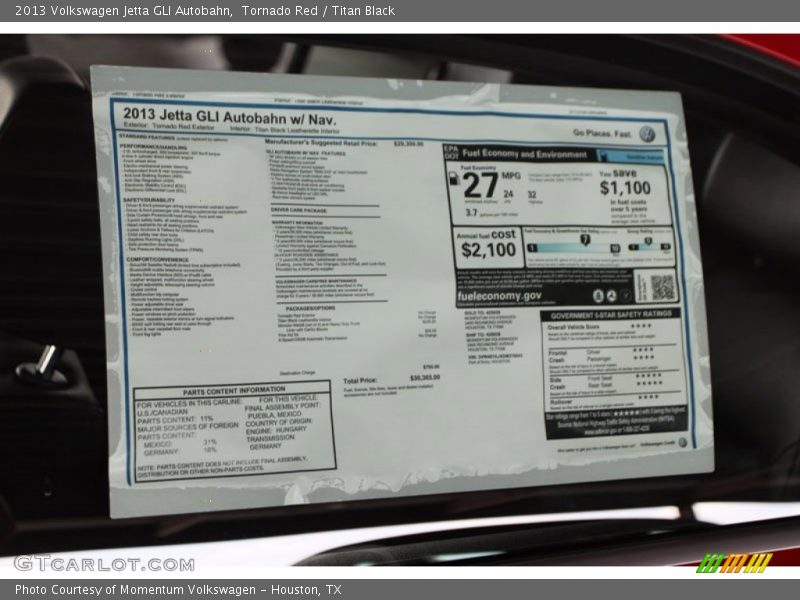Click the fueleconomy.gov link text

coord(499,296)
